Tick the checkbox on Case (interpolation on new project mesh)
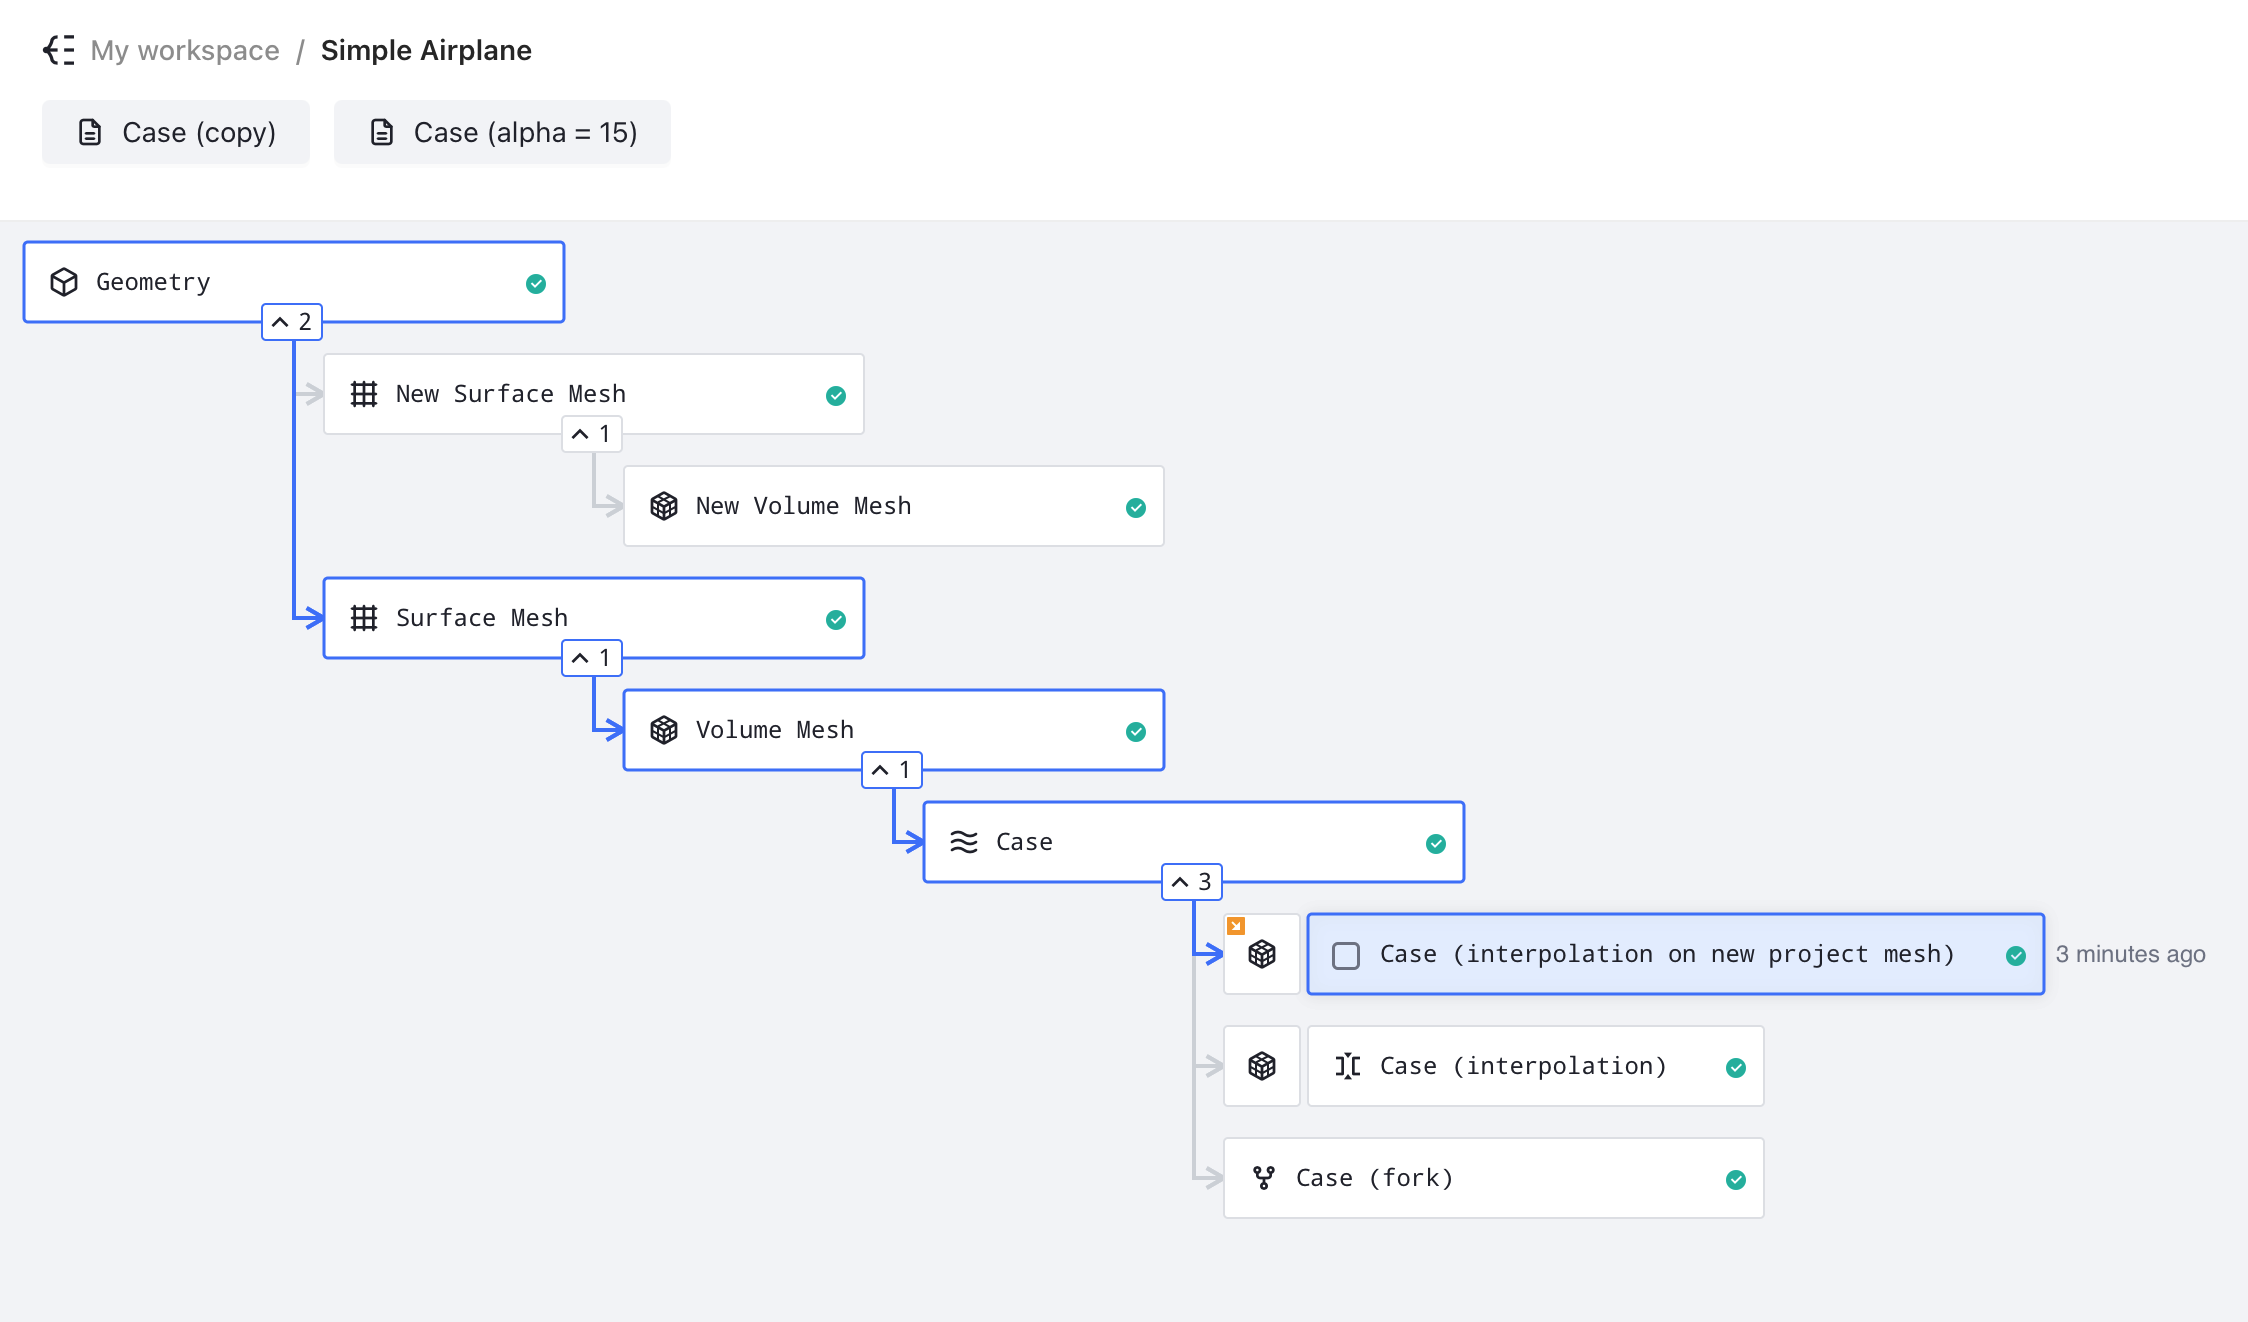 coord(1346,955)
